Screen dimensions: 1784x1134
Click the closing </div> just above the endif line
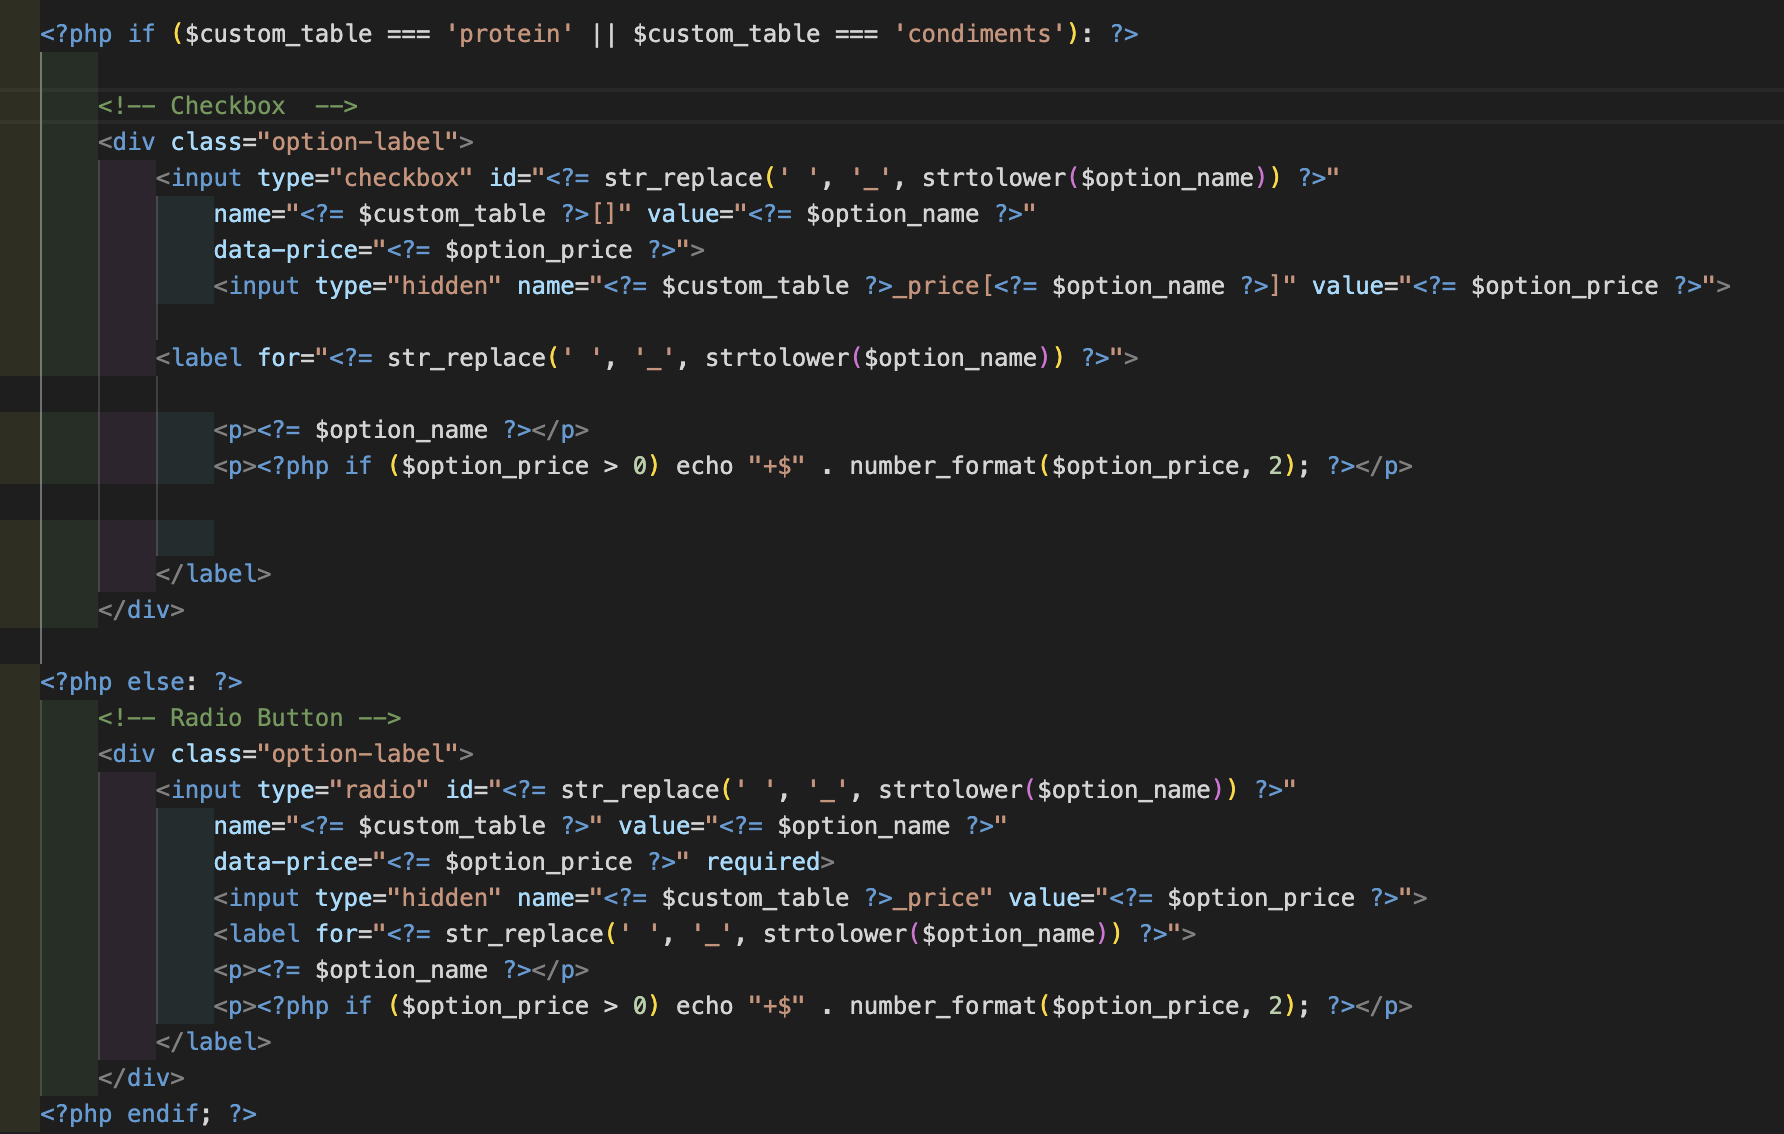(x=141, y=1078)
